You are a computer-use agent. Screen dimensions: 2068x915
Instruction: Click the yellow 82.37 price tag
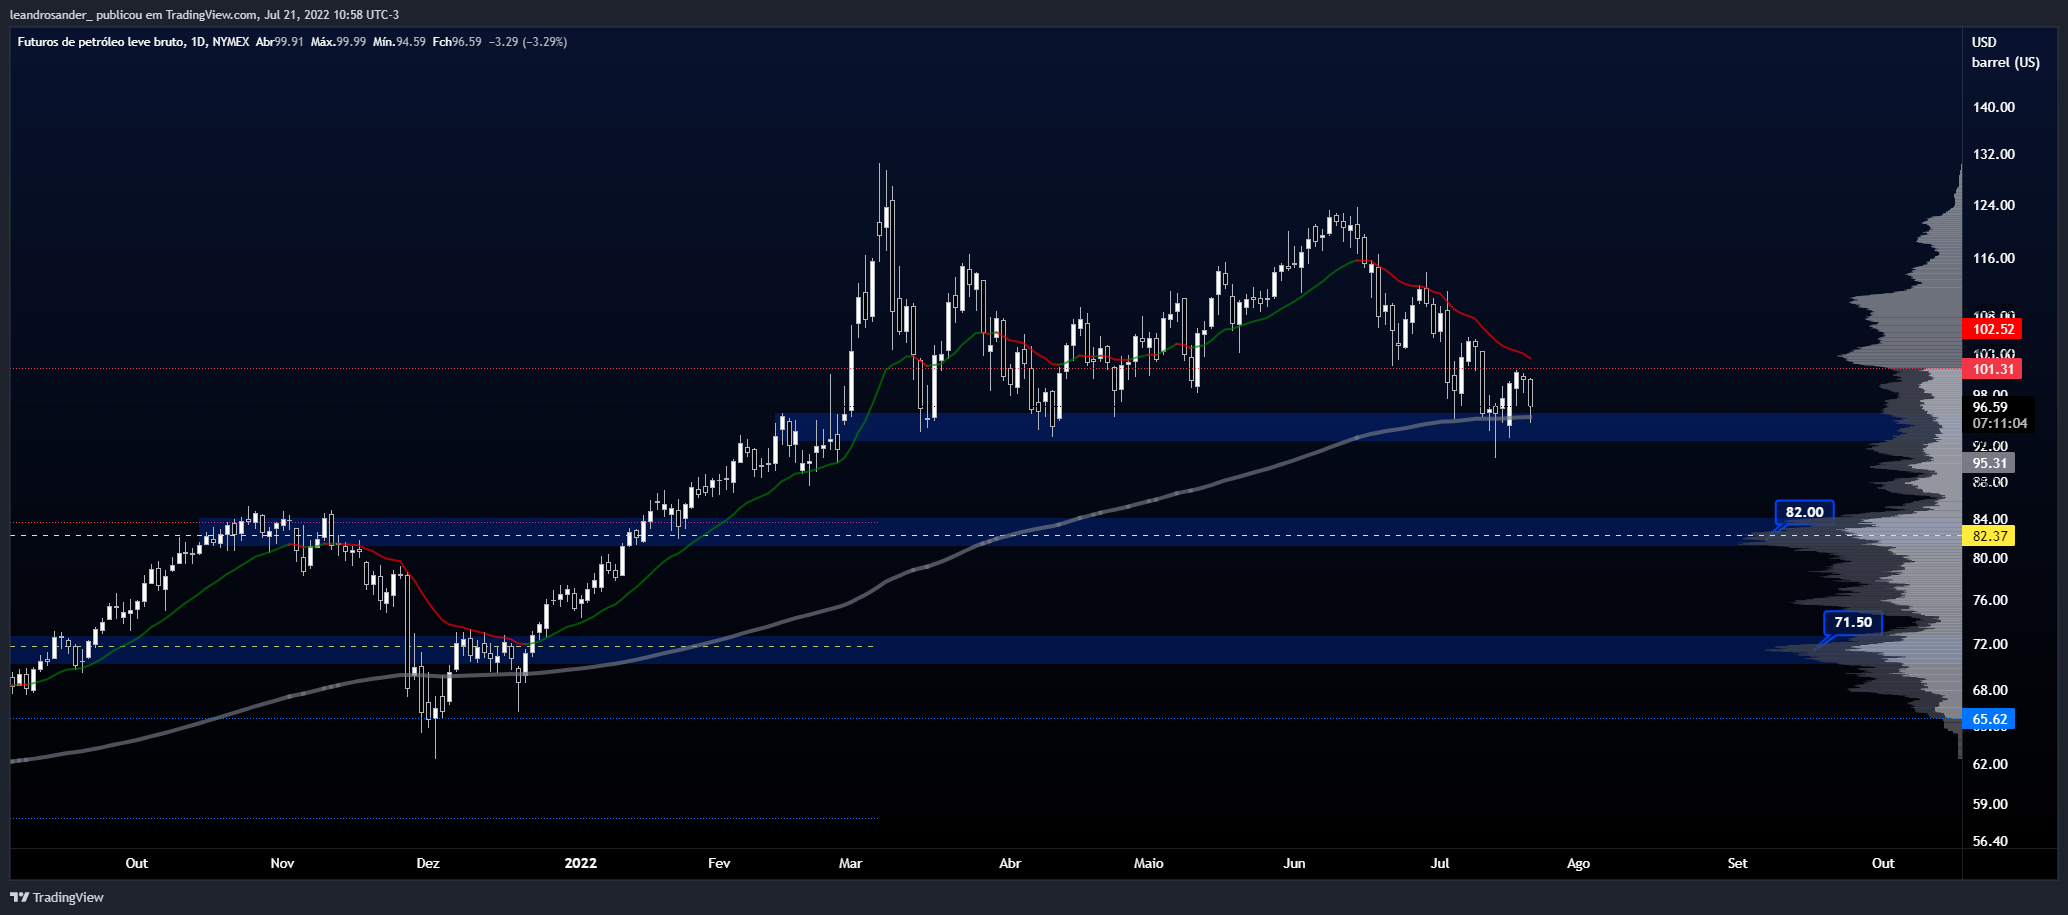(1989, 536)
